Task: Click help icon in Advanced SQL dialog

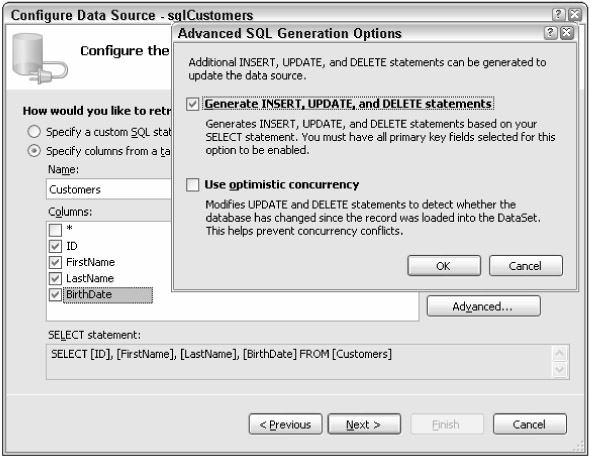Action: (550, 33)
